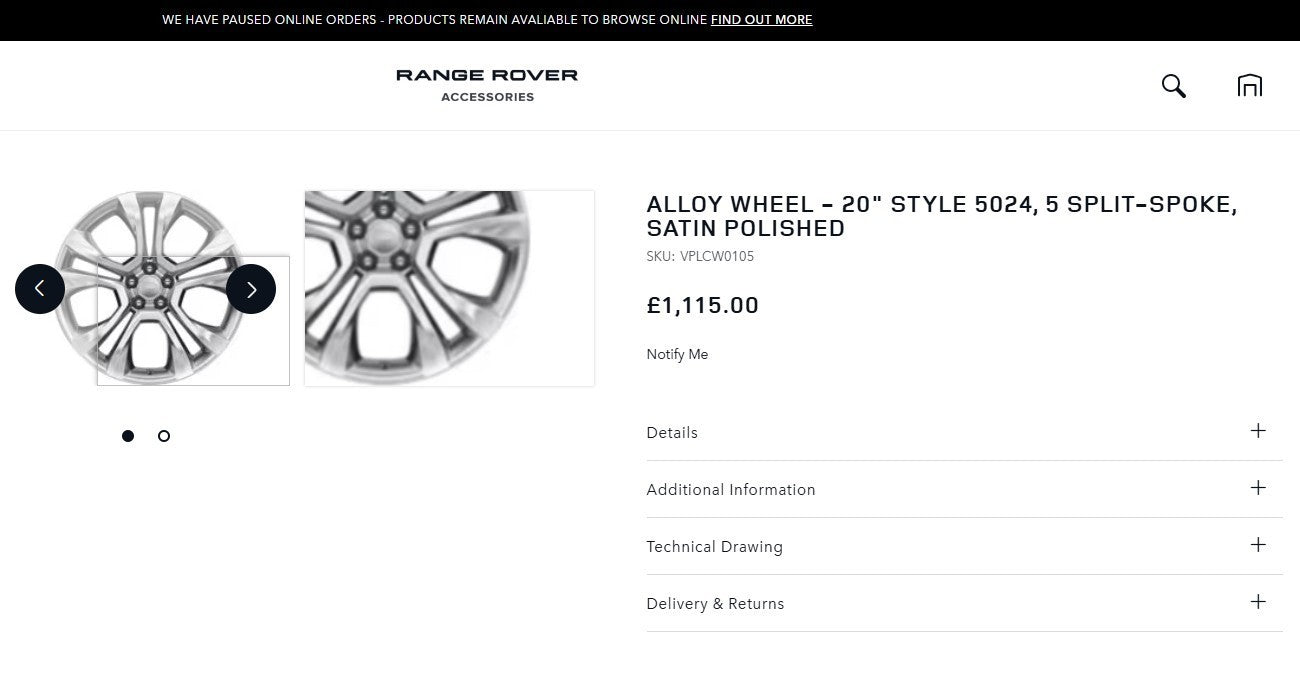
Task: Expand Technical Drawing section
Action: (x=714, y=547)
